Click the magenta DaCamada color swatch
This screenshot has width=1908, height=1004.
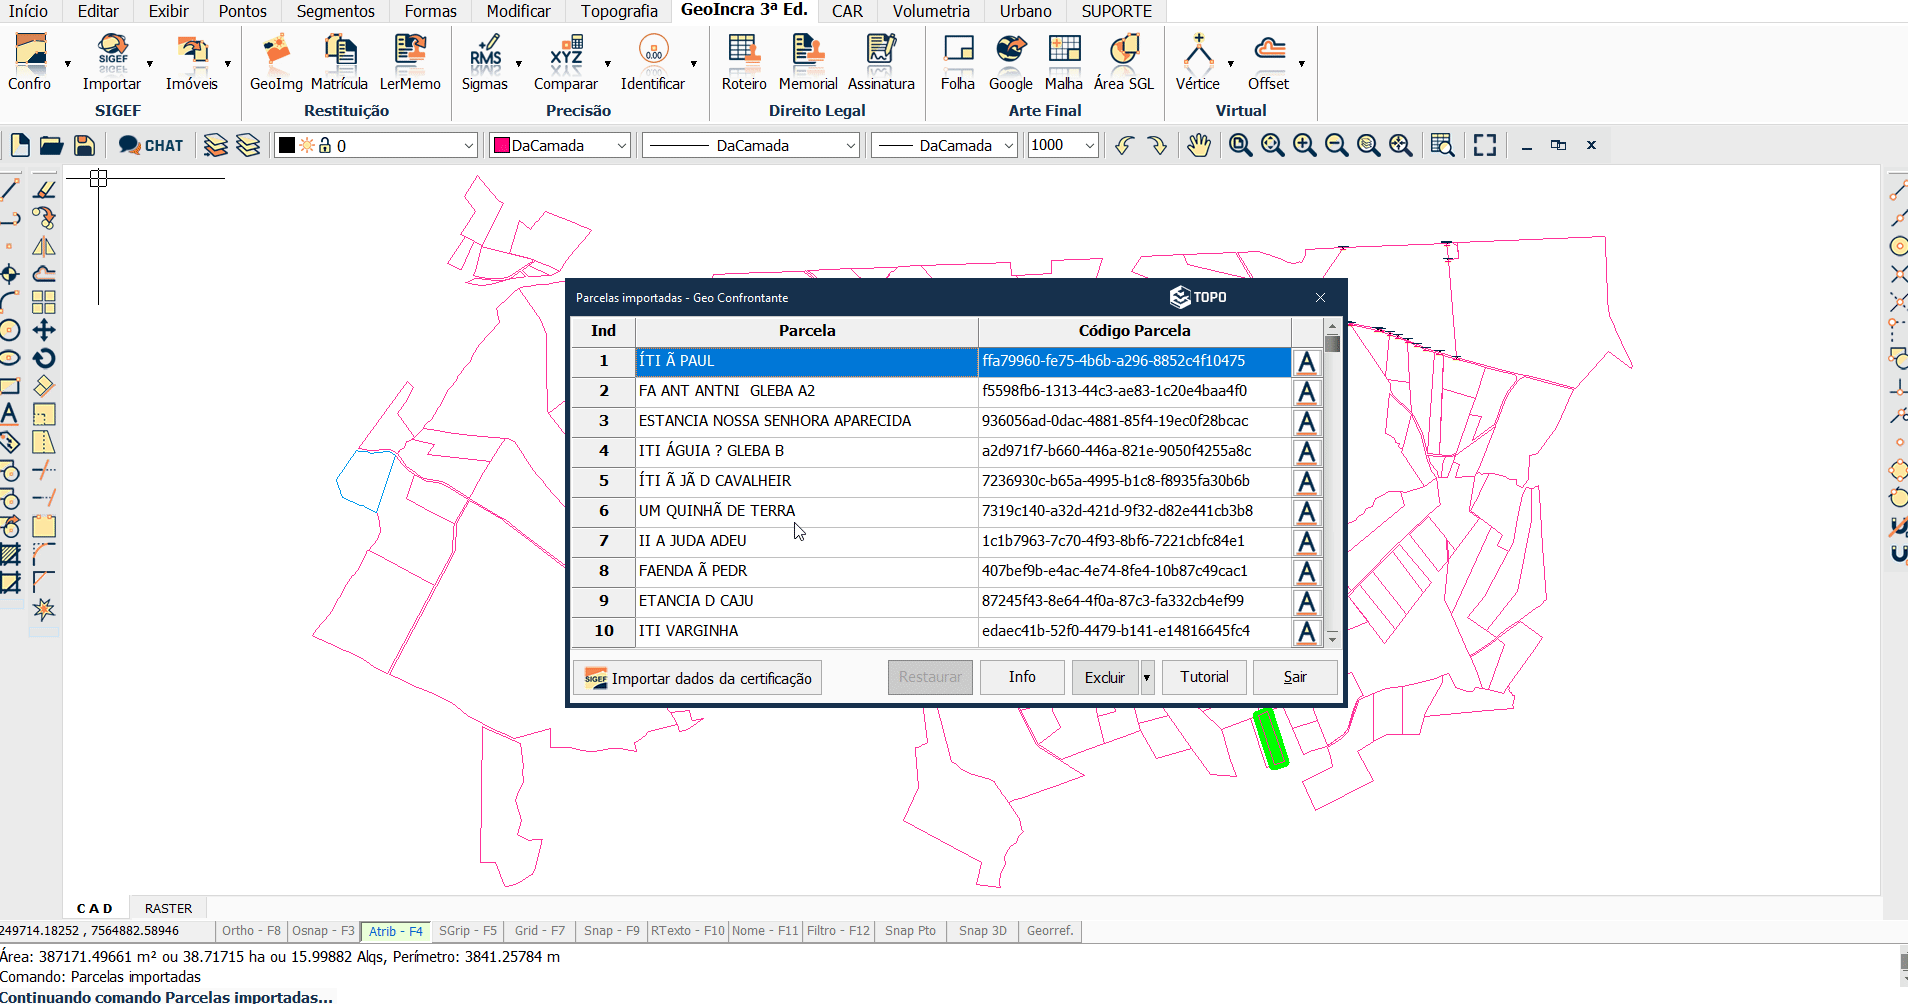(502, 146)
